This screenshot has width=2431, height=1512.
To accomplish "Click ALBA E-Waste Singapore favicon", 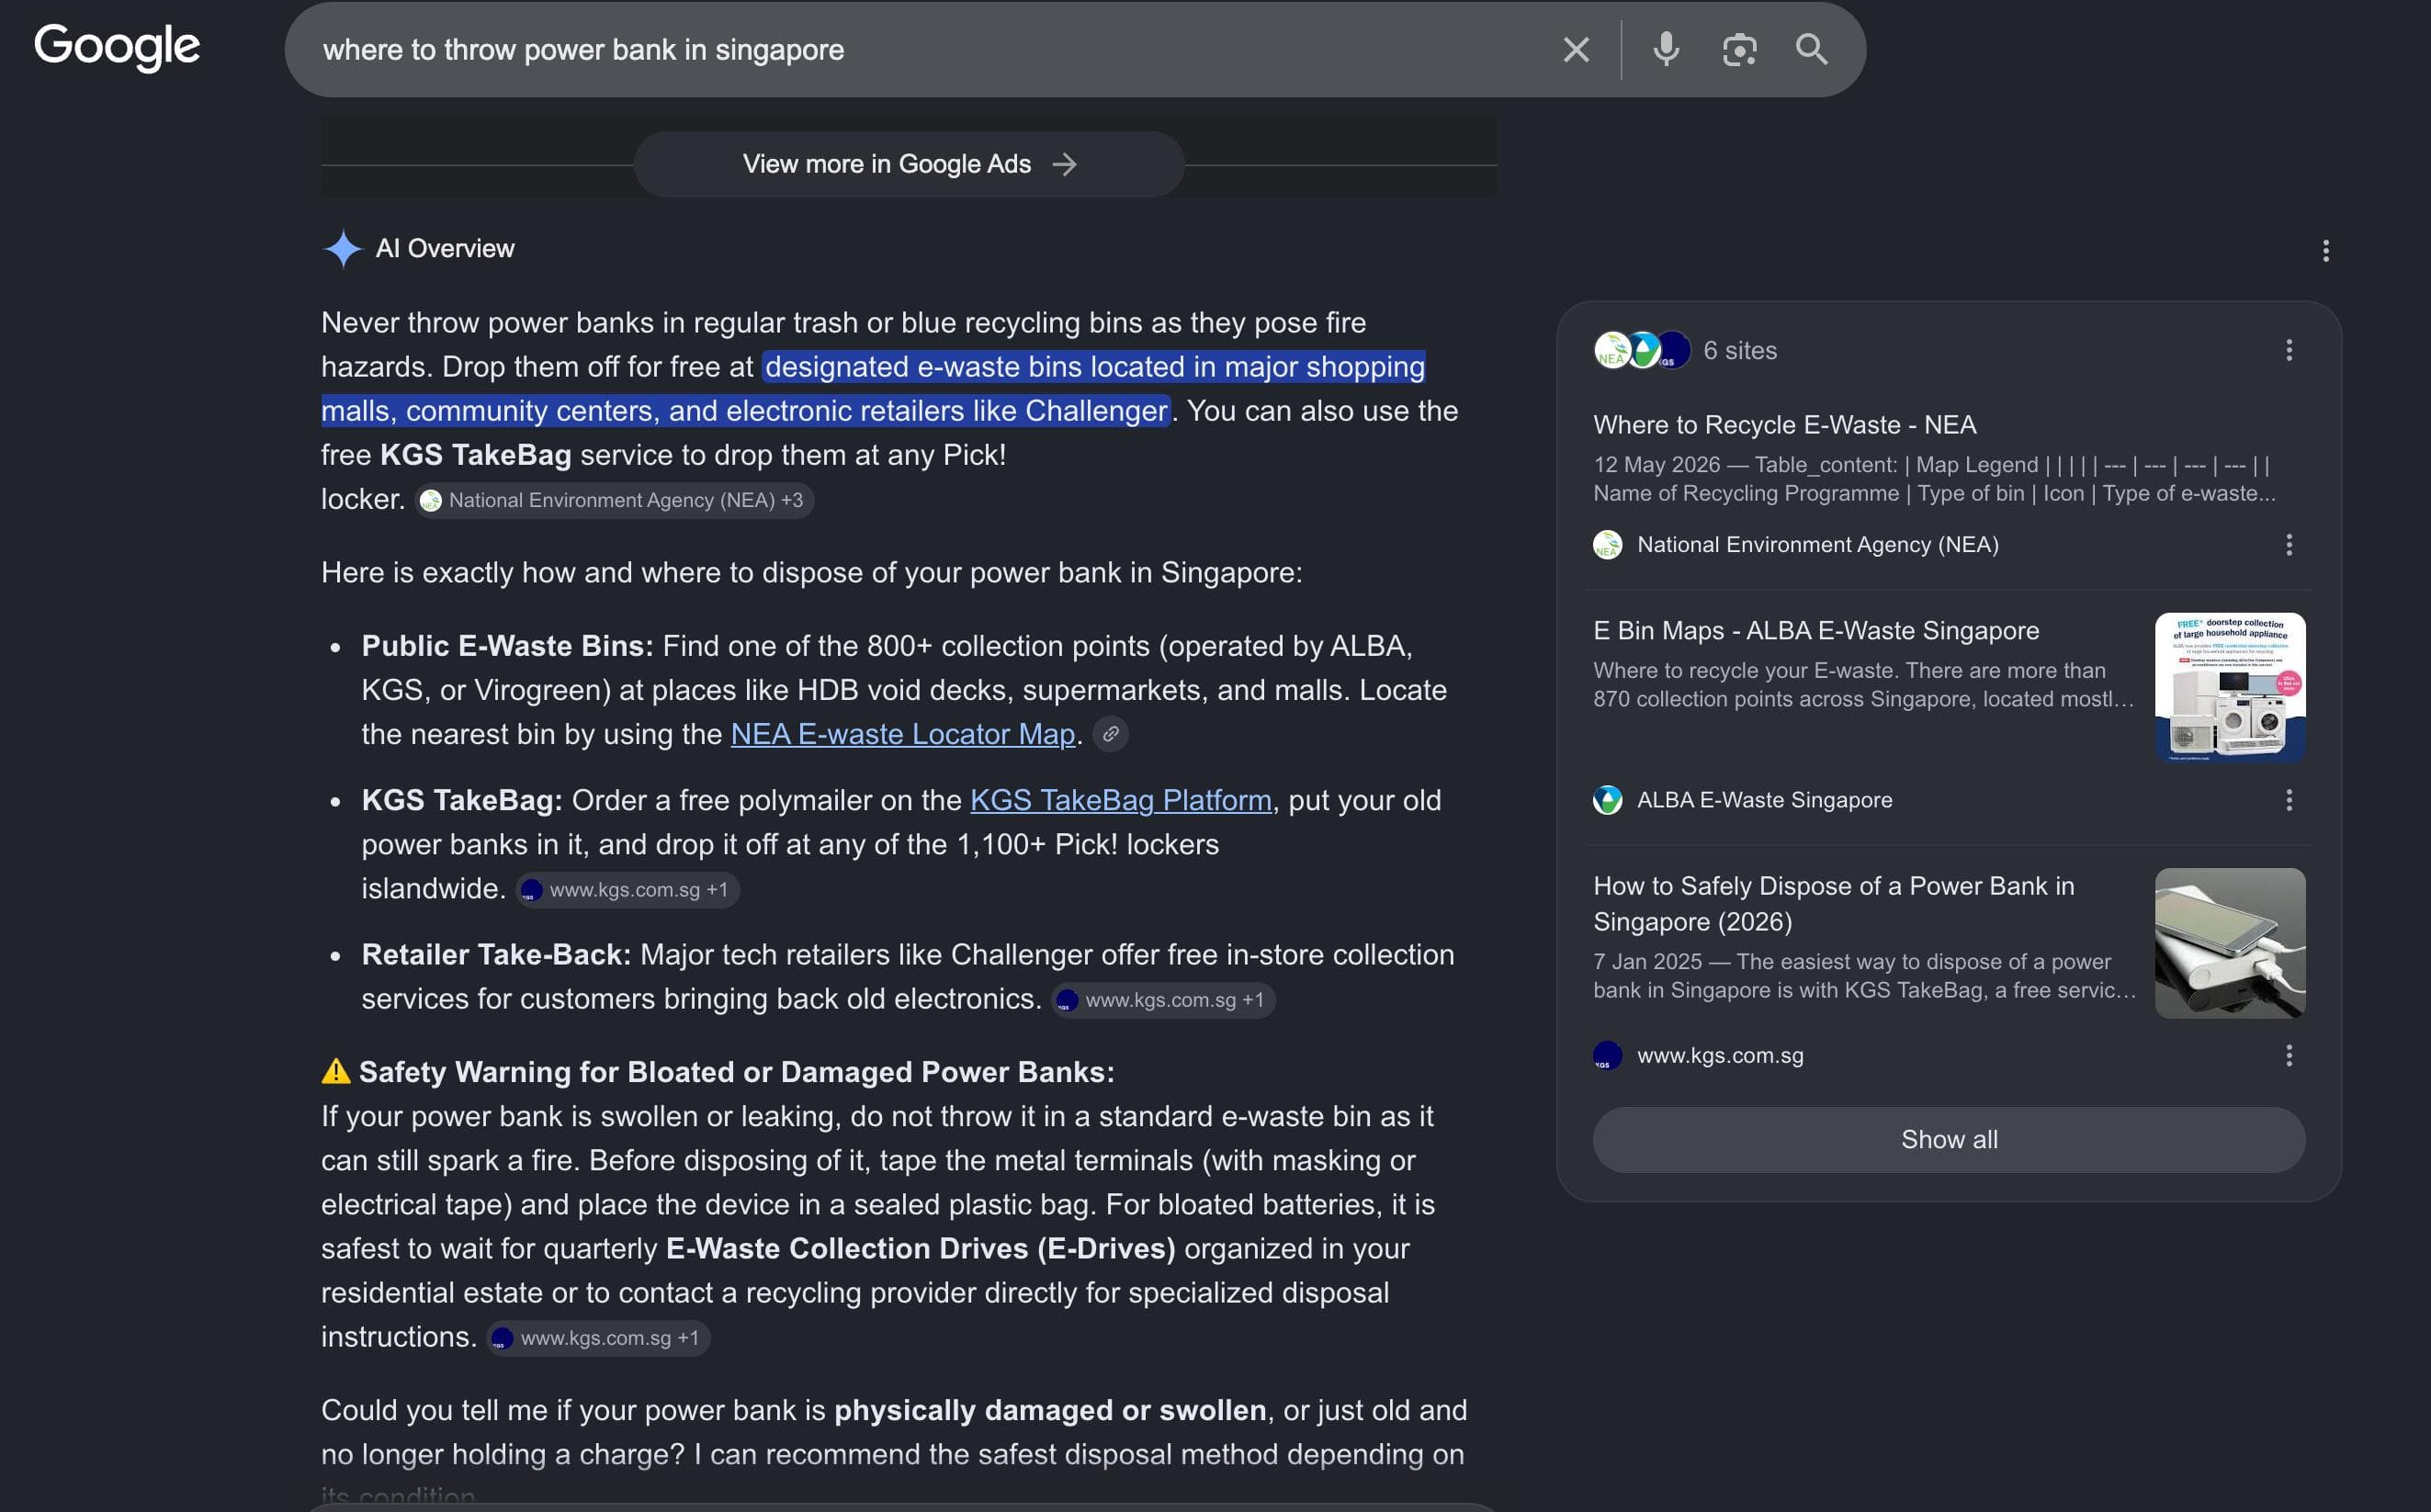I will pyautogui.click(x=1607, y=800).
